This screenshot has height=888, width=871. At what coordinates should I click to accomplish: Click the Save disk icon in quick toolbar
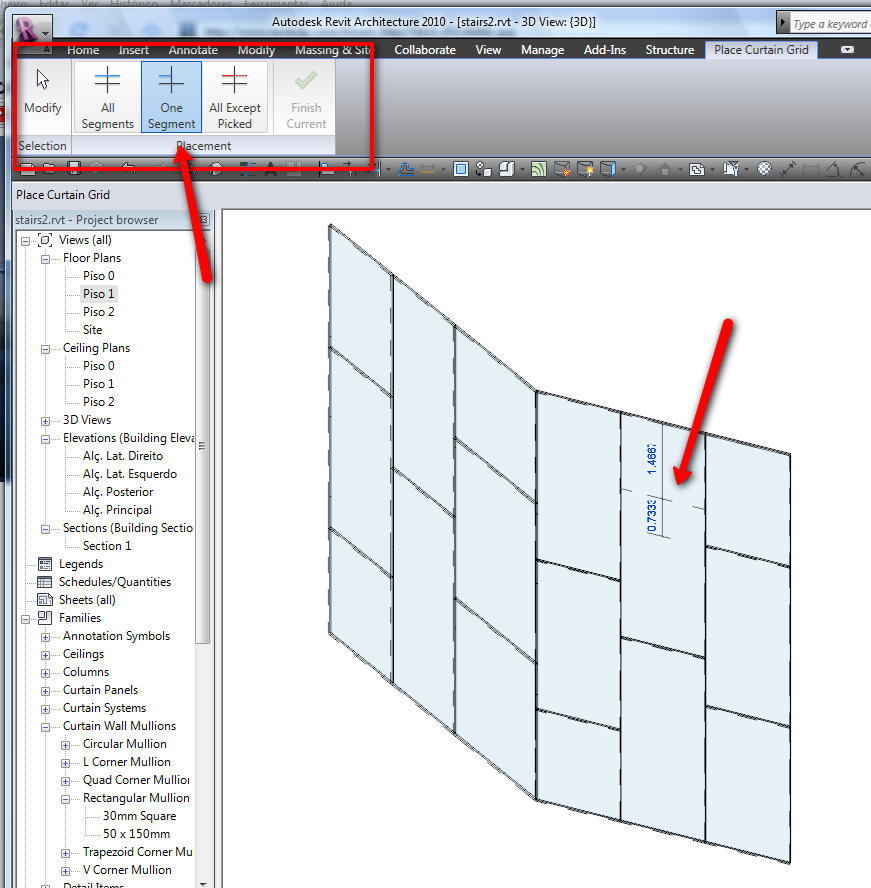click(x=74, y=168)
